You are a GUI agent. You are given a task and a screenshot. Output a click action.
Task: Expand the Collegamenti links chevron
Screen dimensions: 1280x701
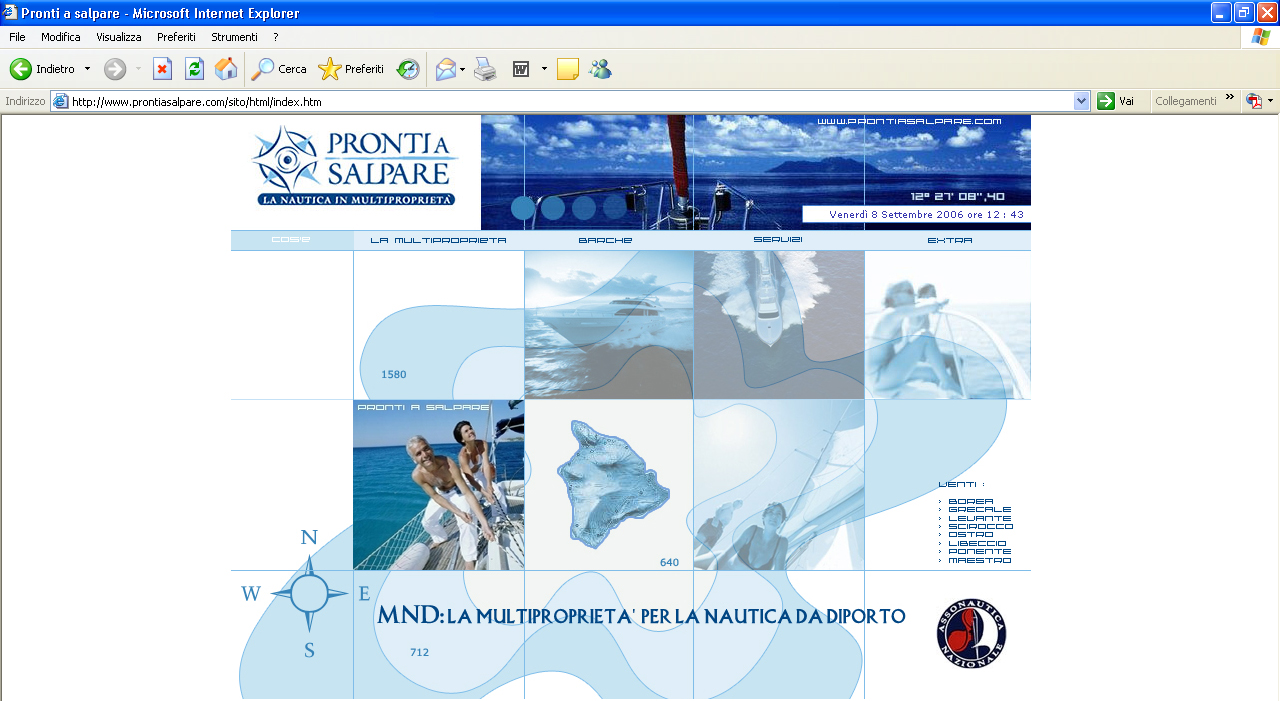(x=1230, y=98)
